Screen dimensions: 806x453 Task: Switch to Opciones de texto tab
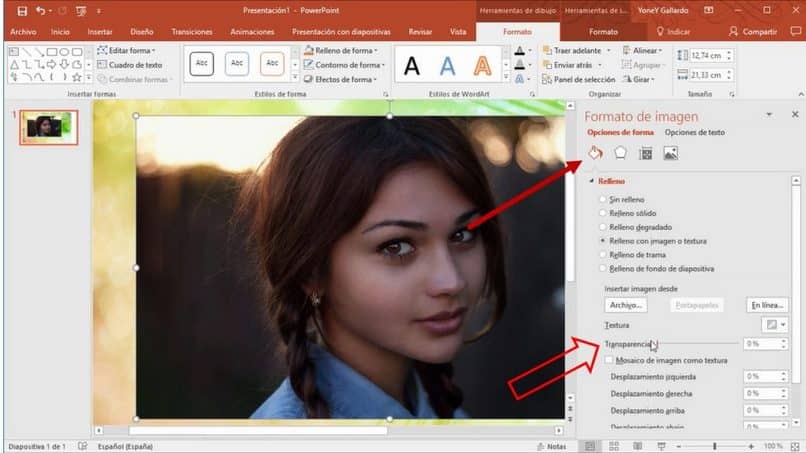694,132
